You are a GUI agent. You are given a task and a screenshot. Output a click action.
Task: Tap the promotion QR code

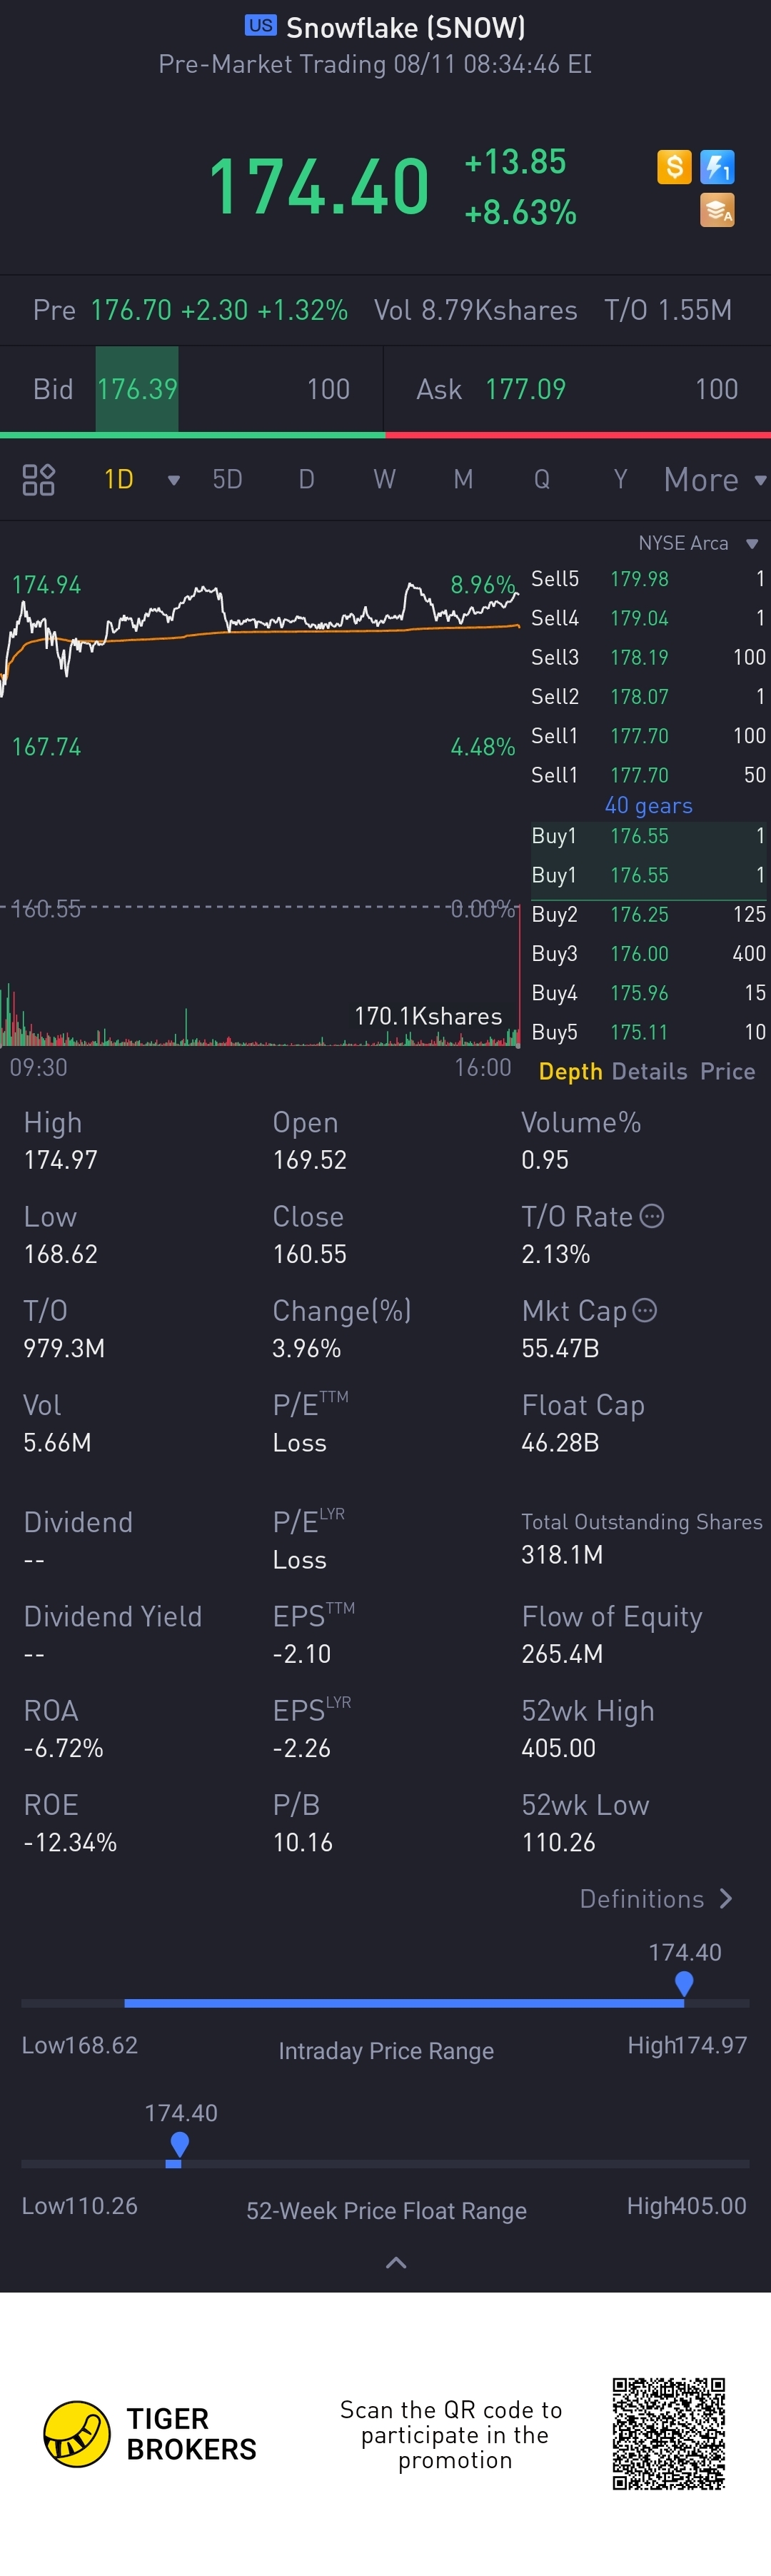point(669,2434)
